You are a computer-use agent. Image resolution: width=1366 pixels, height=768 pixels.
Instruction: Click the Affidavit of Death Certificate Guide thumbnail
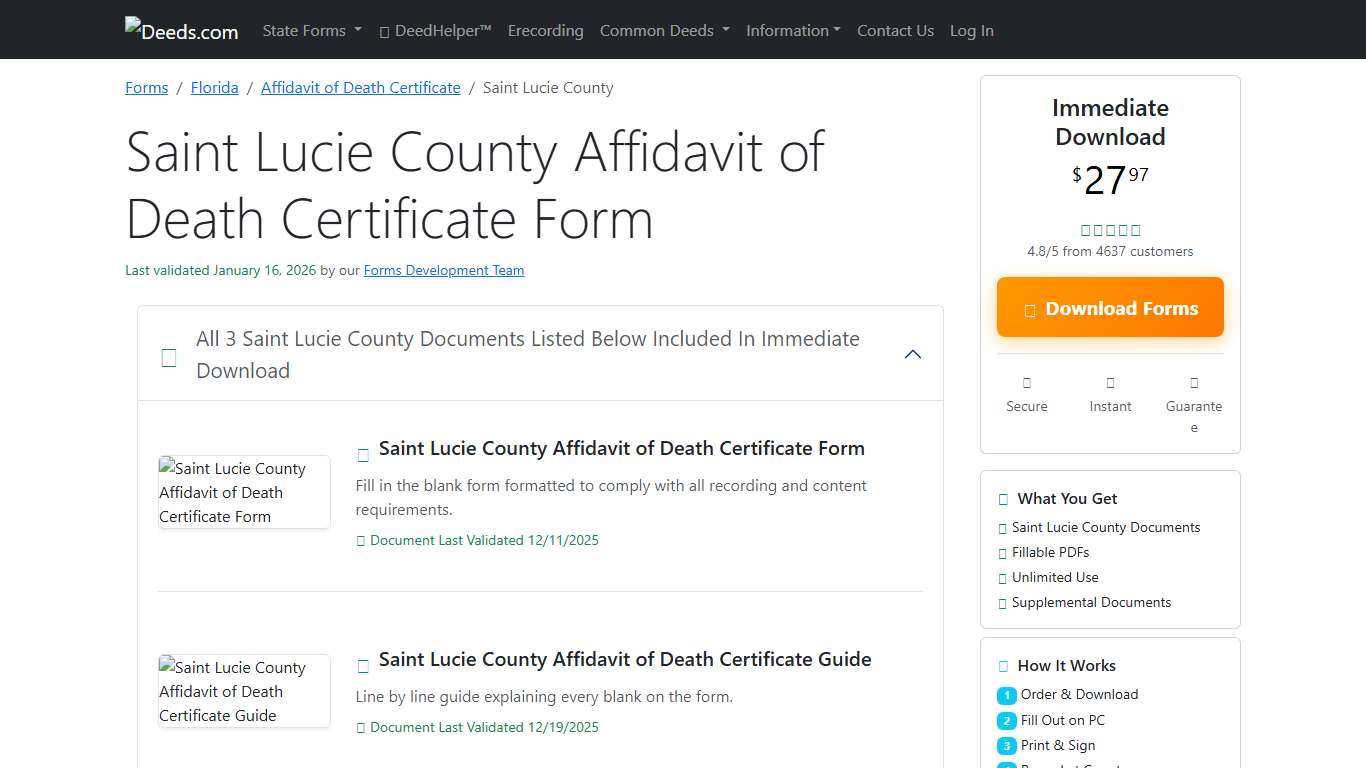click(x=243, y=691)
